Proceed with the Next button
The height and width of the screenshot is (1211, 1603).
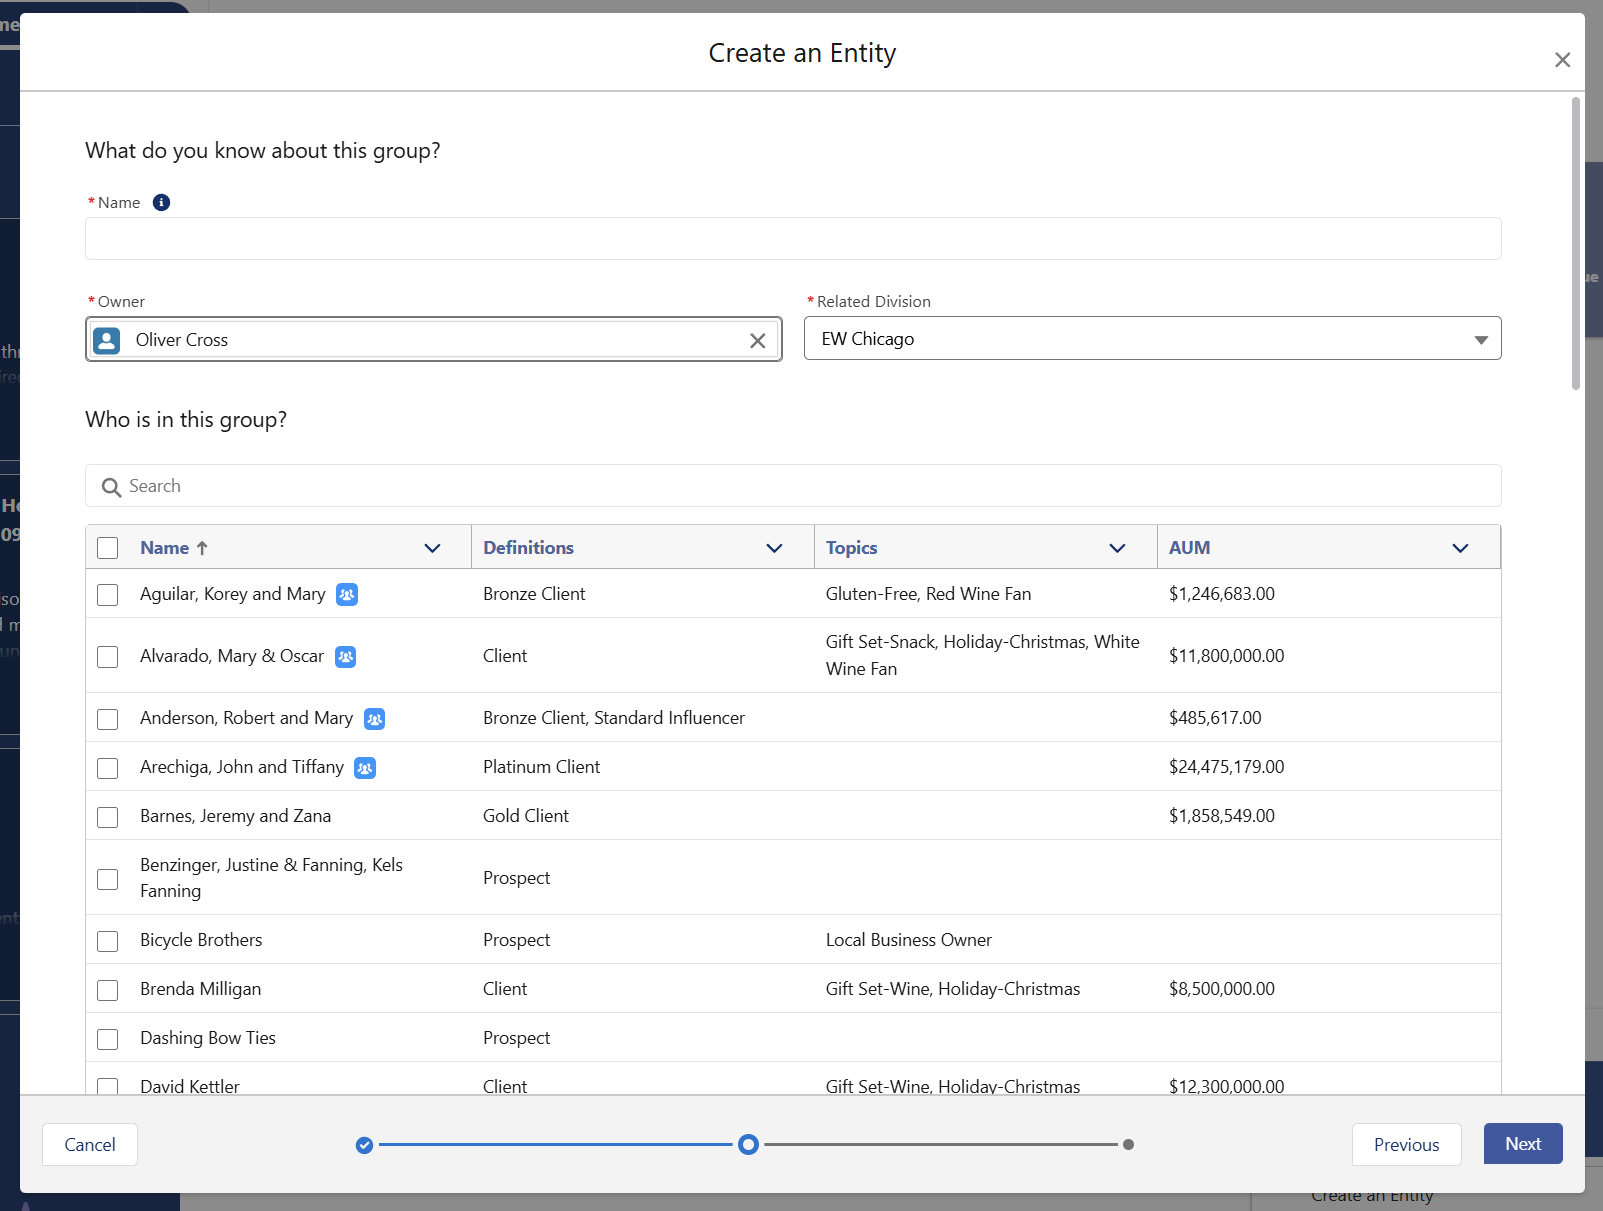click(x=1523, y=1144)
